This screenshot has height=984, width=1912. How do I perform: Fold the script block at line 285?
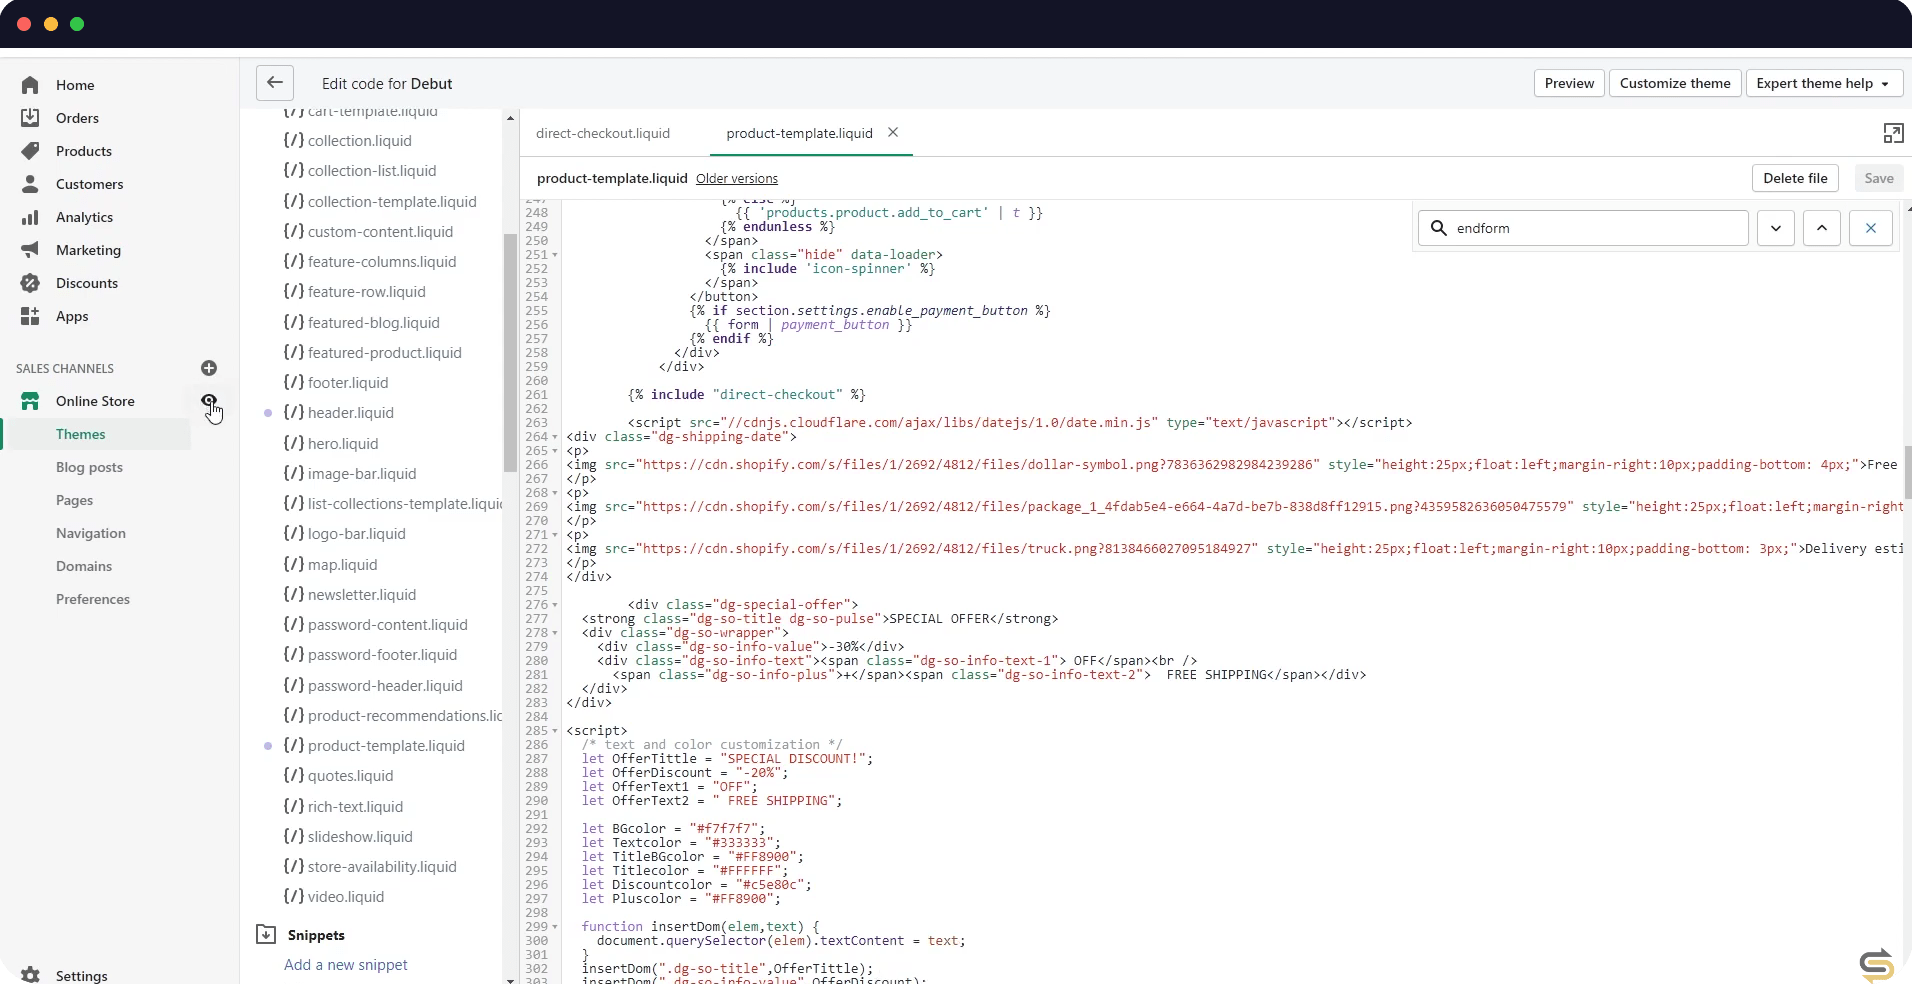pos(555,731)
